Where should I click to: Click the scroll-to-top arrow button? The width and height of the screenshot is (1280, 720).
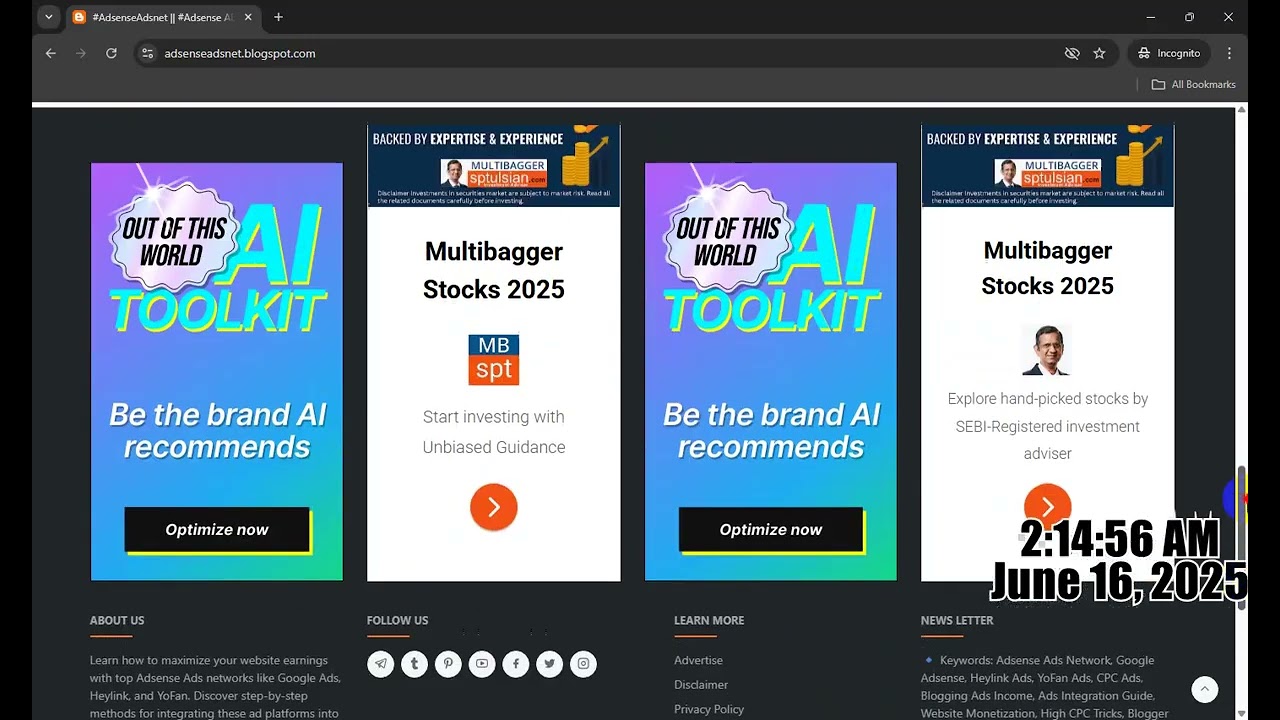click(x=1205, y=689)
